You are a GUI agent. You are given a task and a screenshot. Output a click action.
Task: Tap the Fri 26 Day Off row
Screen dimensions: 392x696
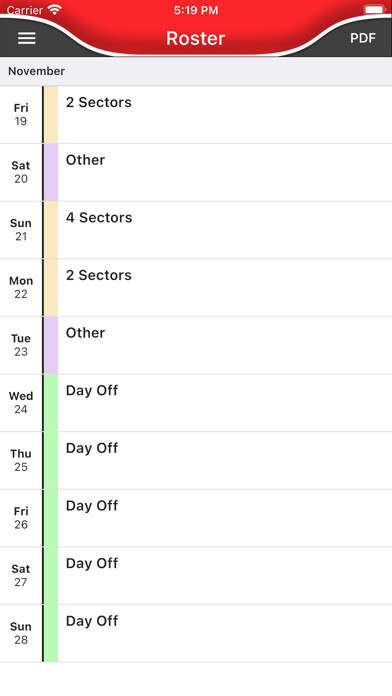tap(196, 518)
